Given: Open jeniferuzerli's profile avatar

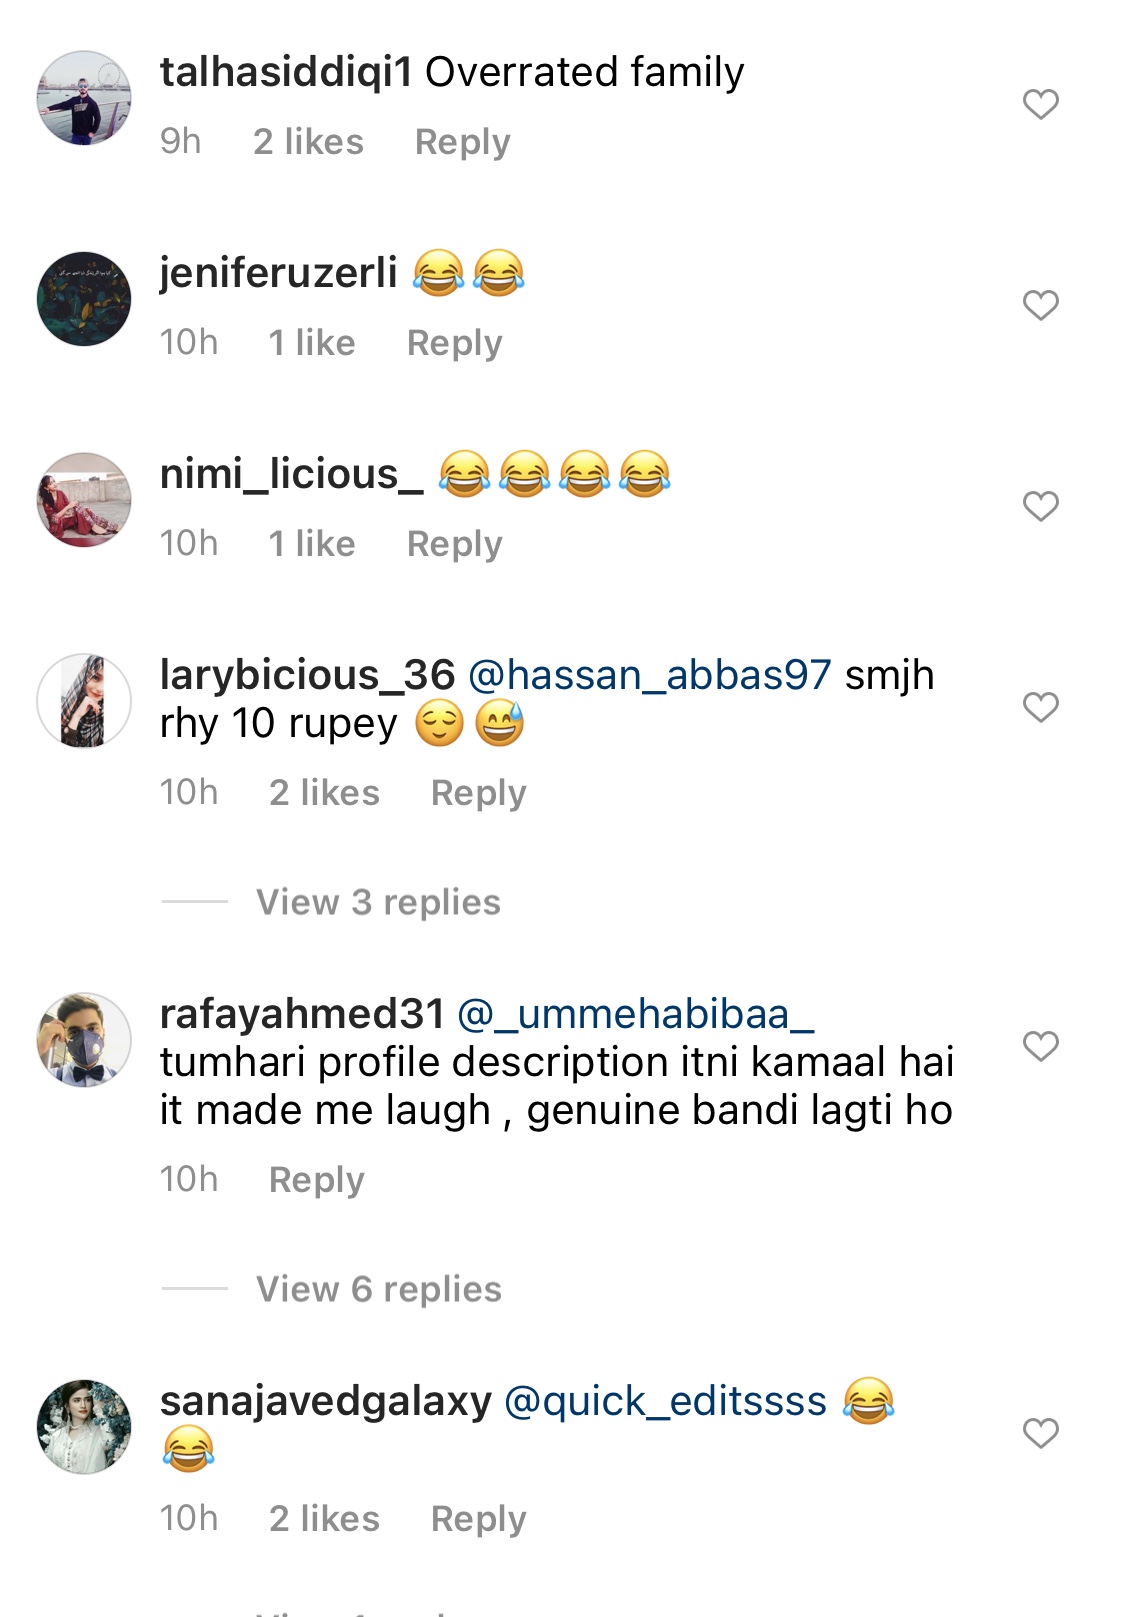Looking at the screenshot, I should point(84,299).
